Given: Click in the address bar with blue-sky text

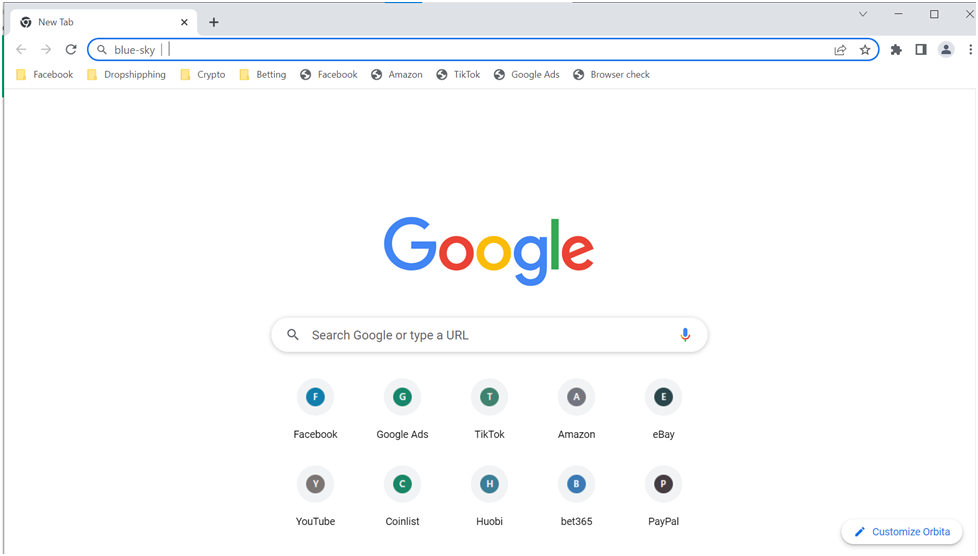Looking at the screenshot, I should pos(483,49).
